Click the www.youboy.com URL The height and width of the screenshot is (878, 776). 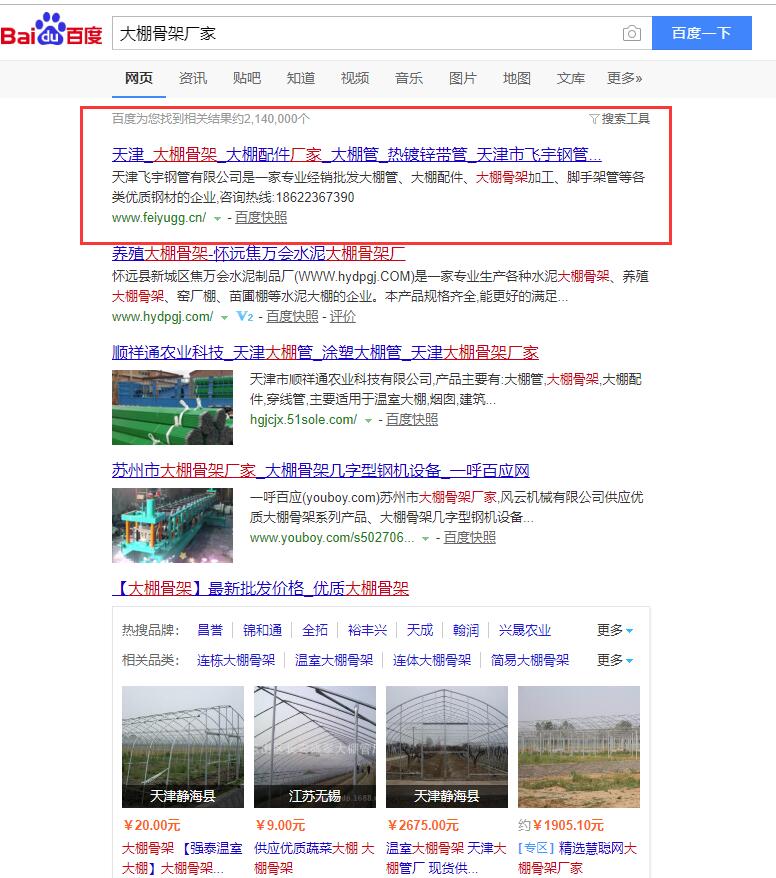pyautogui.click(x=332, y=538)
